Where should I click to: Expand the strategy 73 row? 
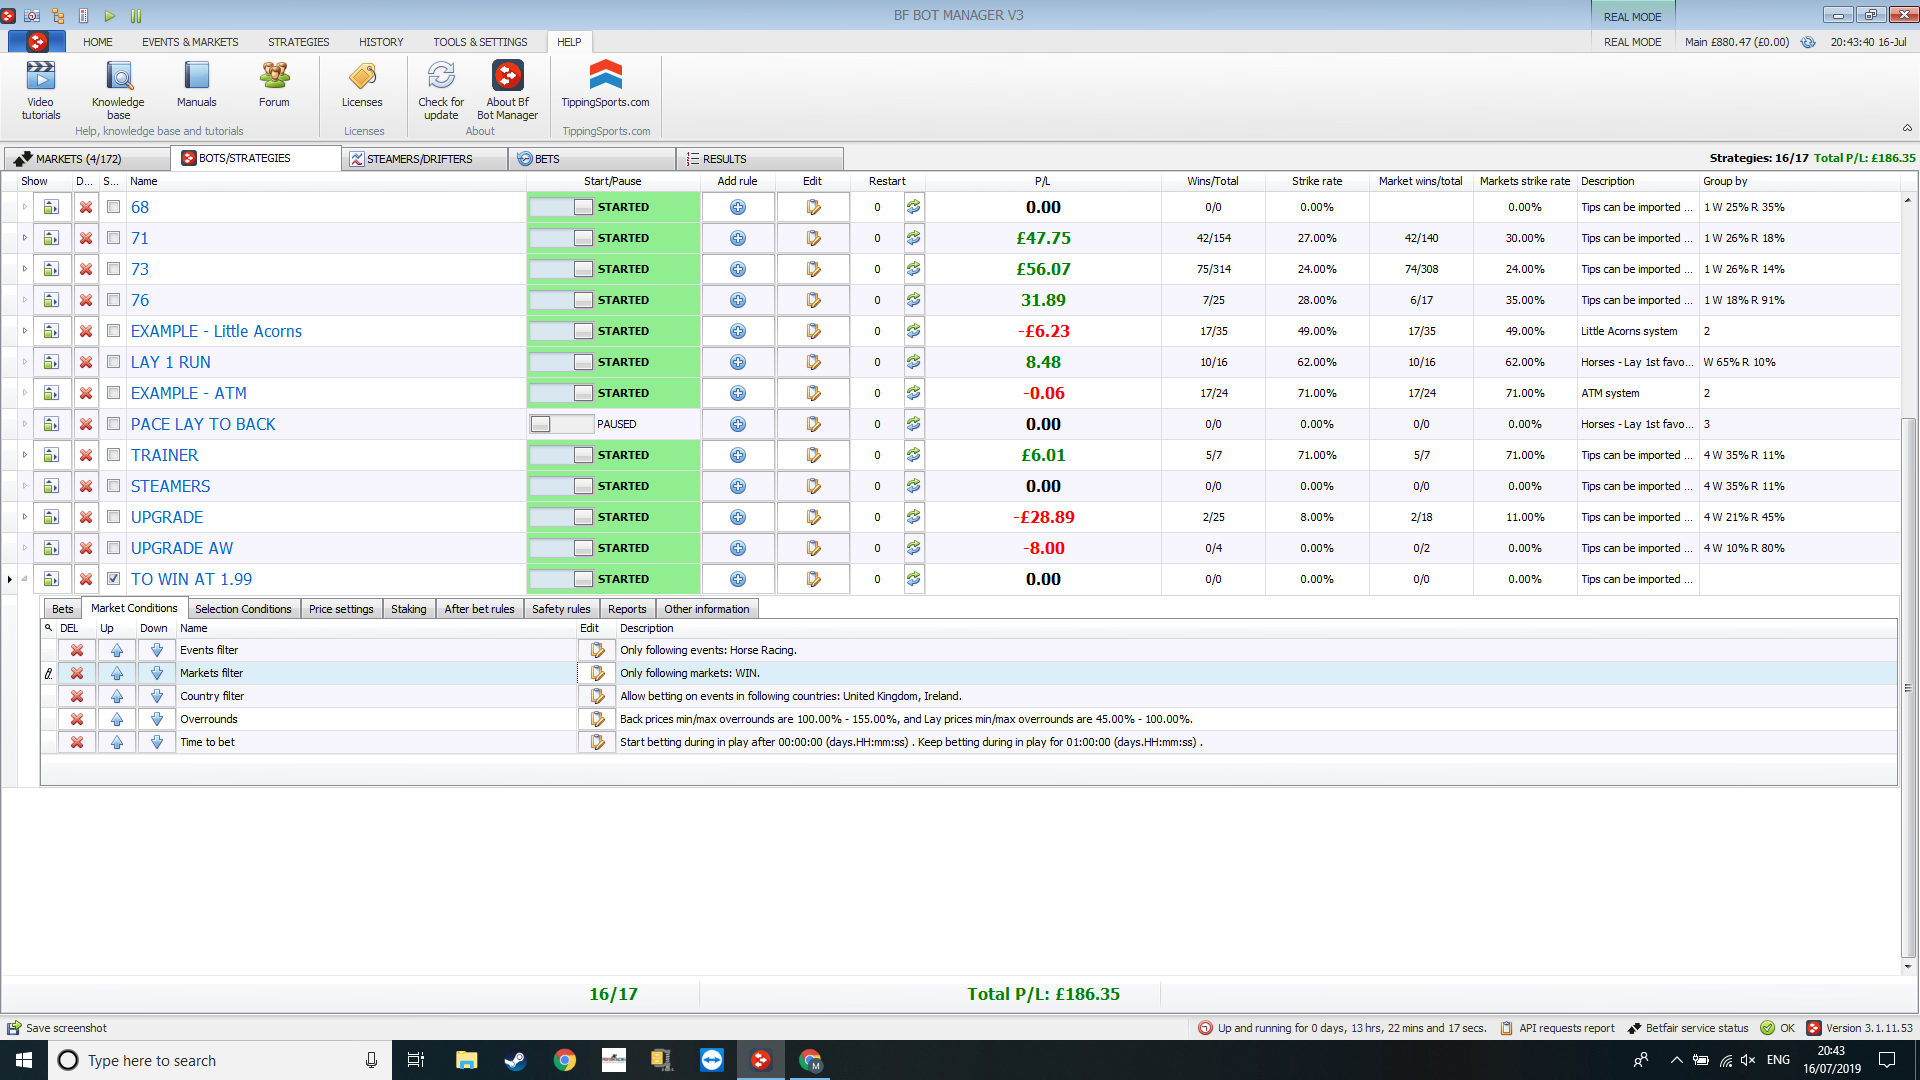[25, 269]
